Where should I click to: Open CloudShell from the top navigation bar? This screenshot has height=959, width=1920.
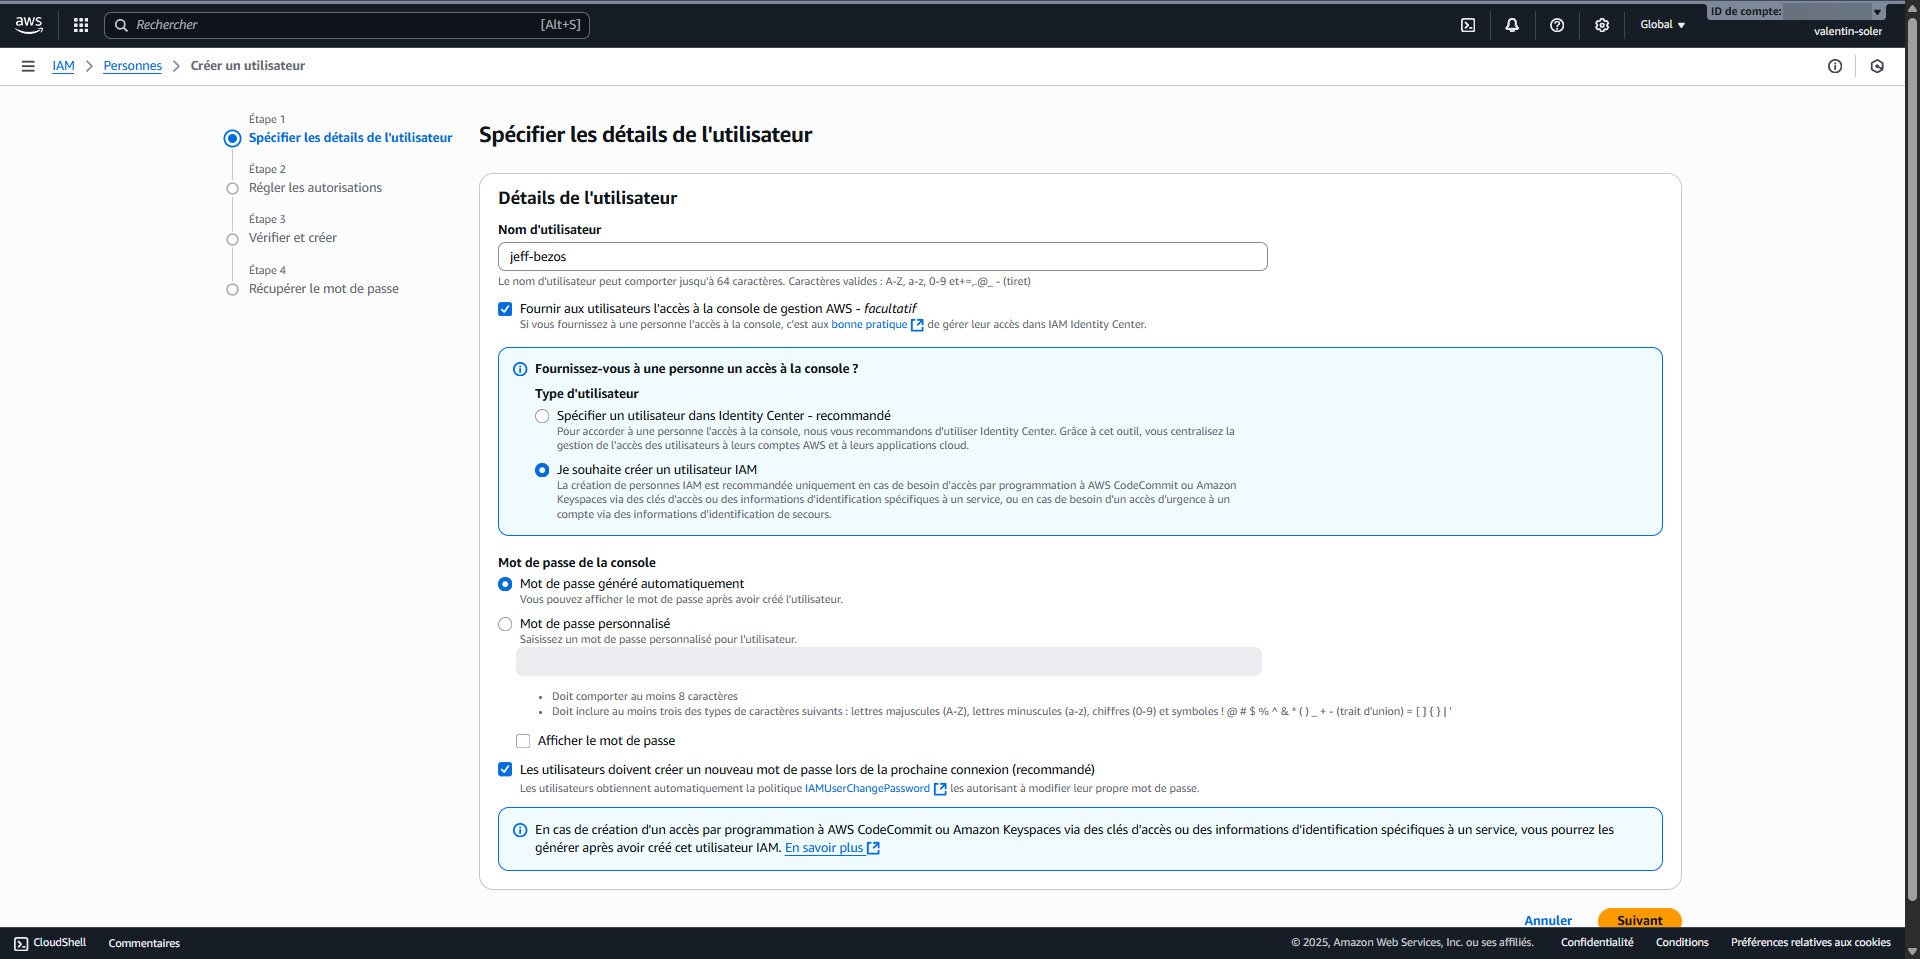1468,24
